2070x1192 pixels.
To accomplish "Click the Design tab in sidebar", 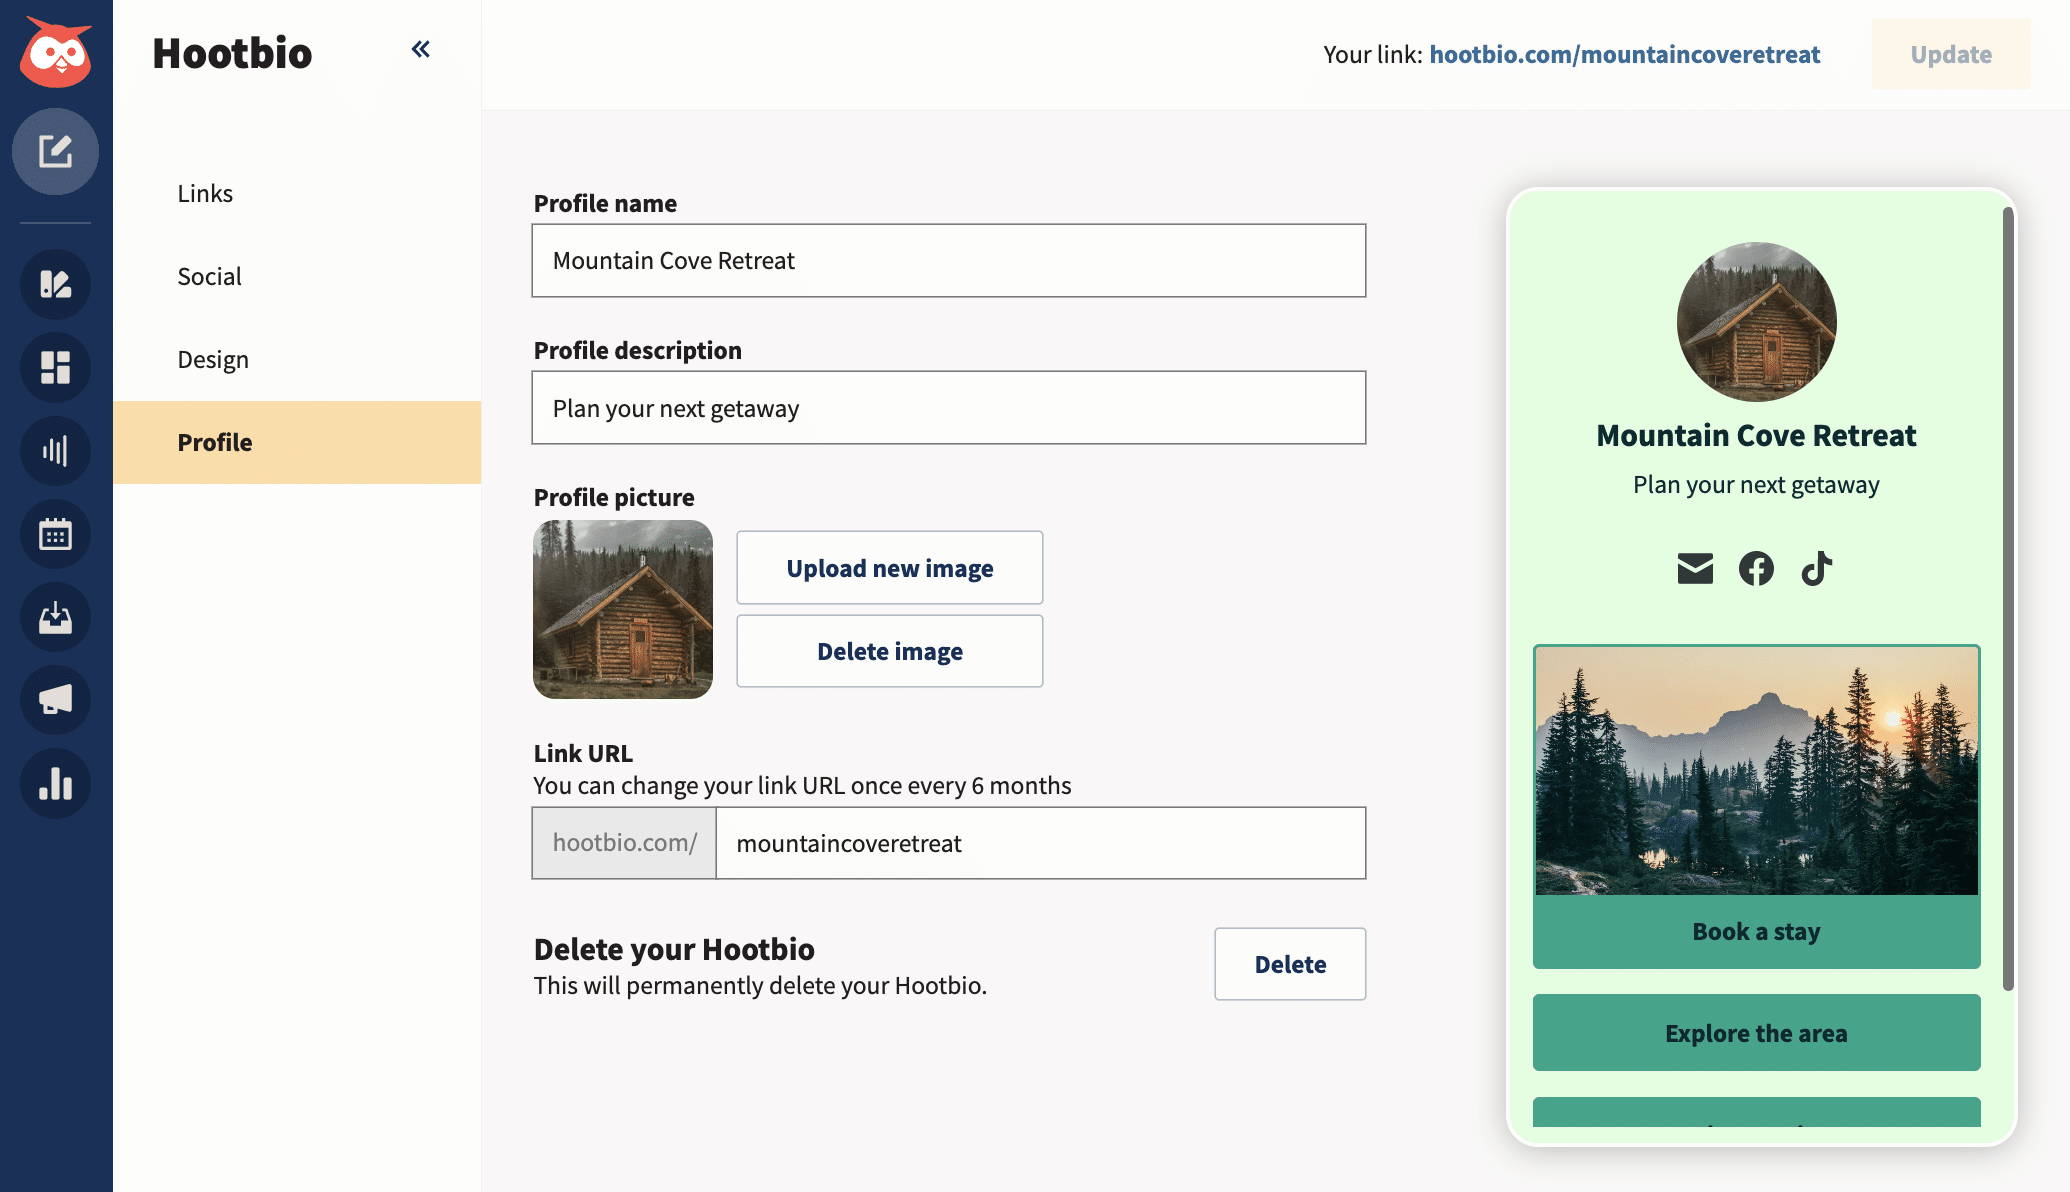I will tap(213, 358).
